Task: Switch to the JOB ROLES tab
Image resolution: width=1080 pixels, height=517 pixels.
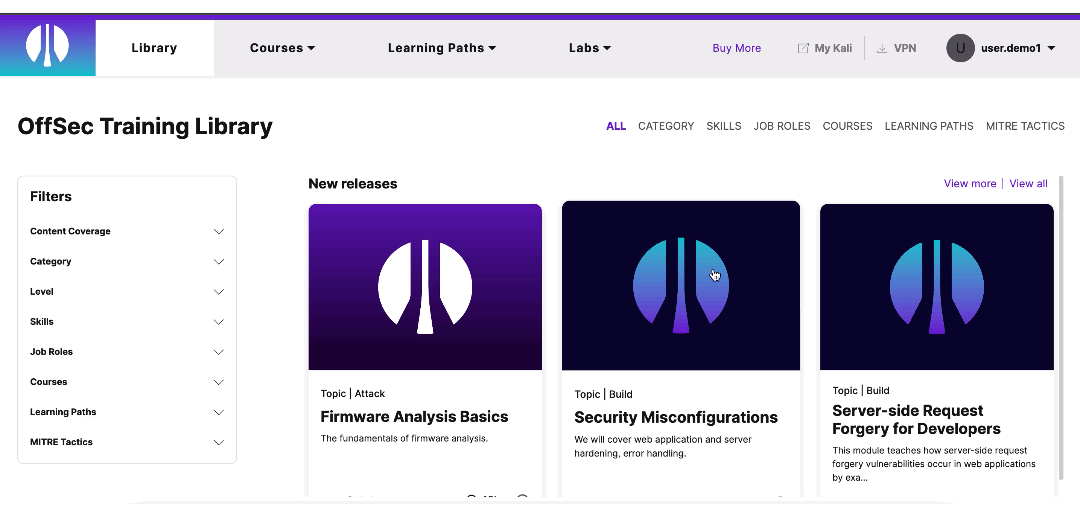Action: tap(782, 126)
